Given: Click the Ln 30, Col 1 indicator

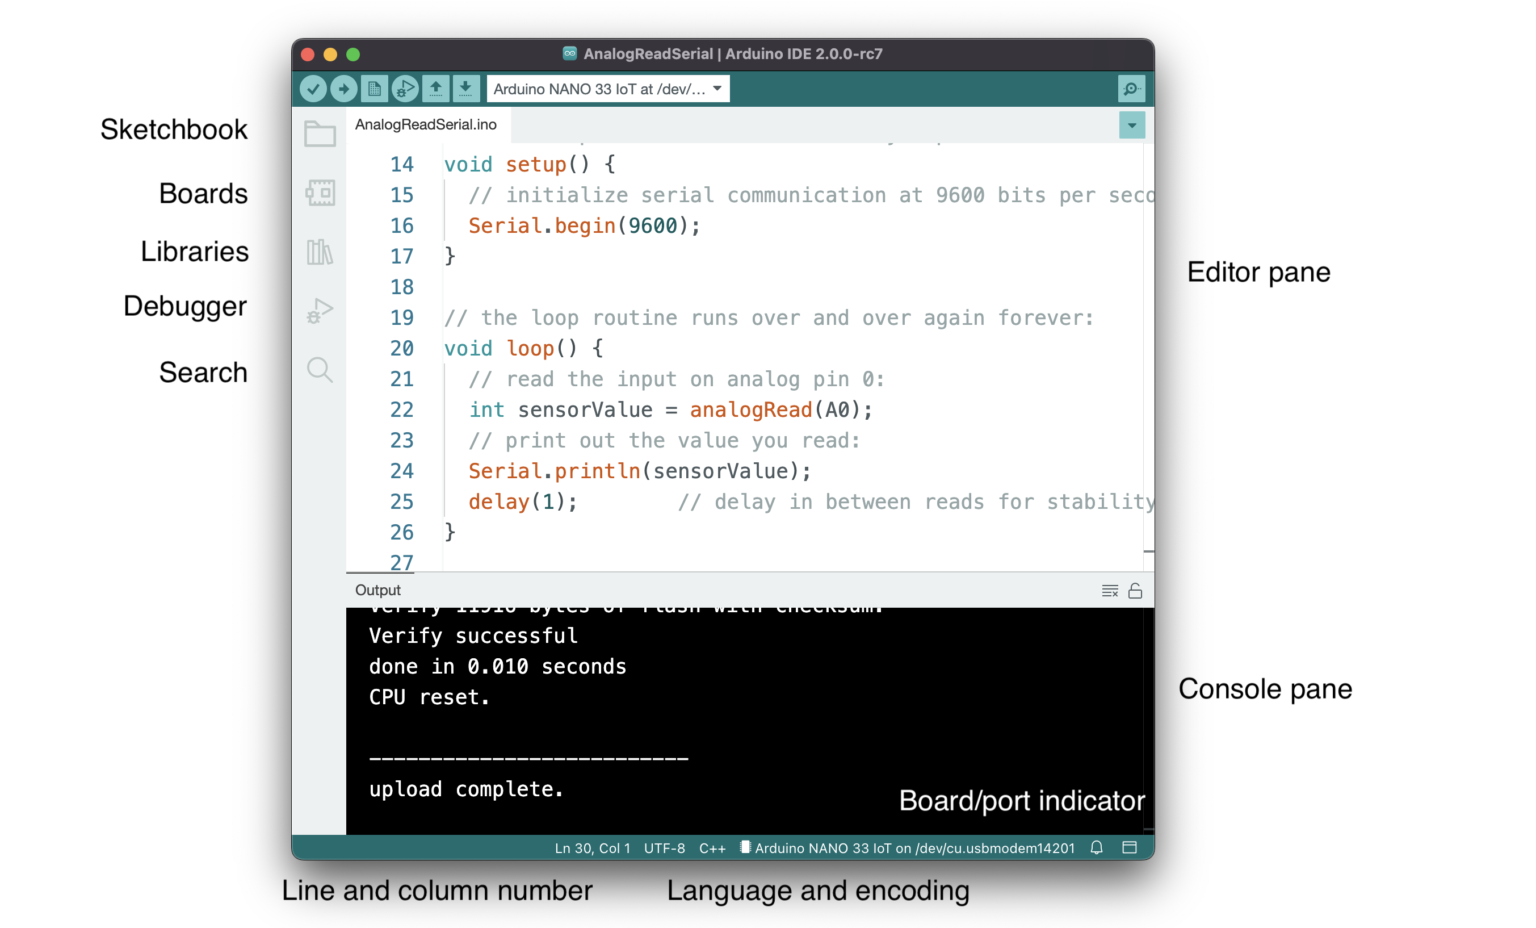Looking at the screenshot, I should coord(592,848).
